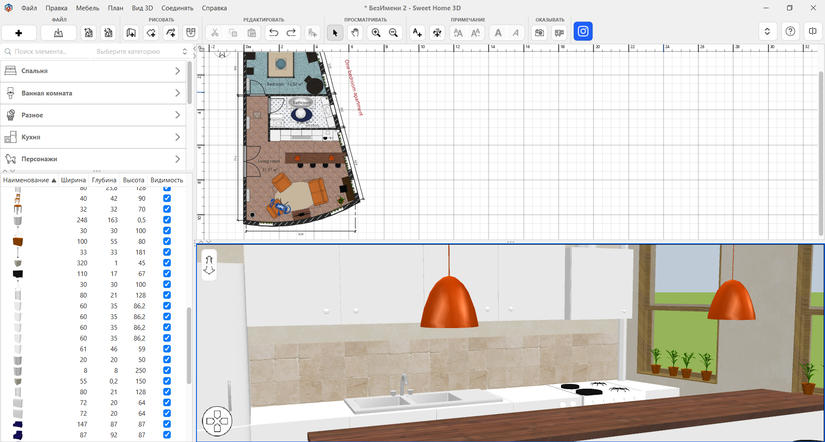Screen dimensions: 825x442
Task: Select the create walls tool
Action: pyautogui.click(x=131, y=33)
